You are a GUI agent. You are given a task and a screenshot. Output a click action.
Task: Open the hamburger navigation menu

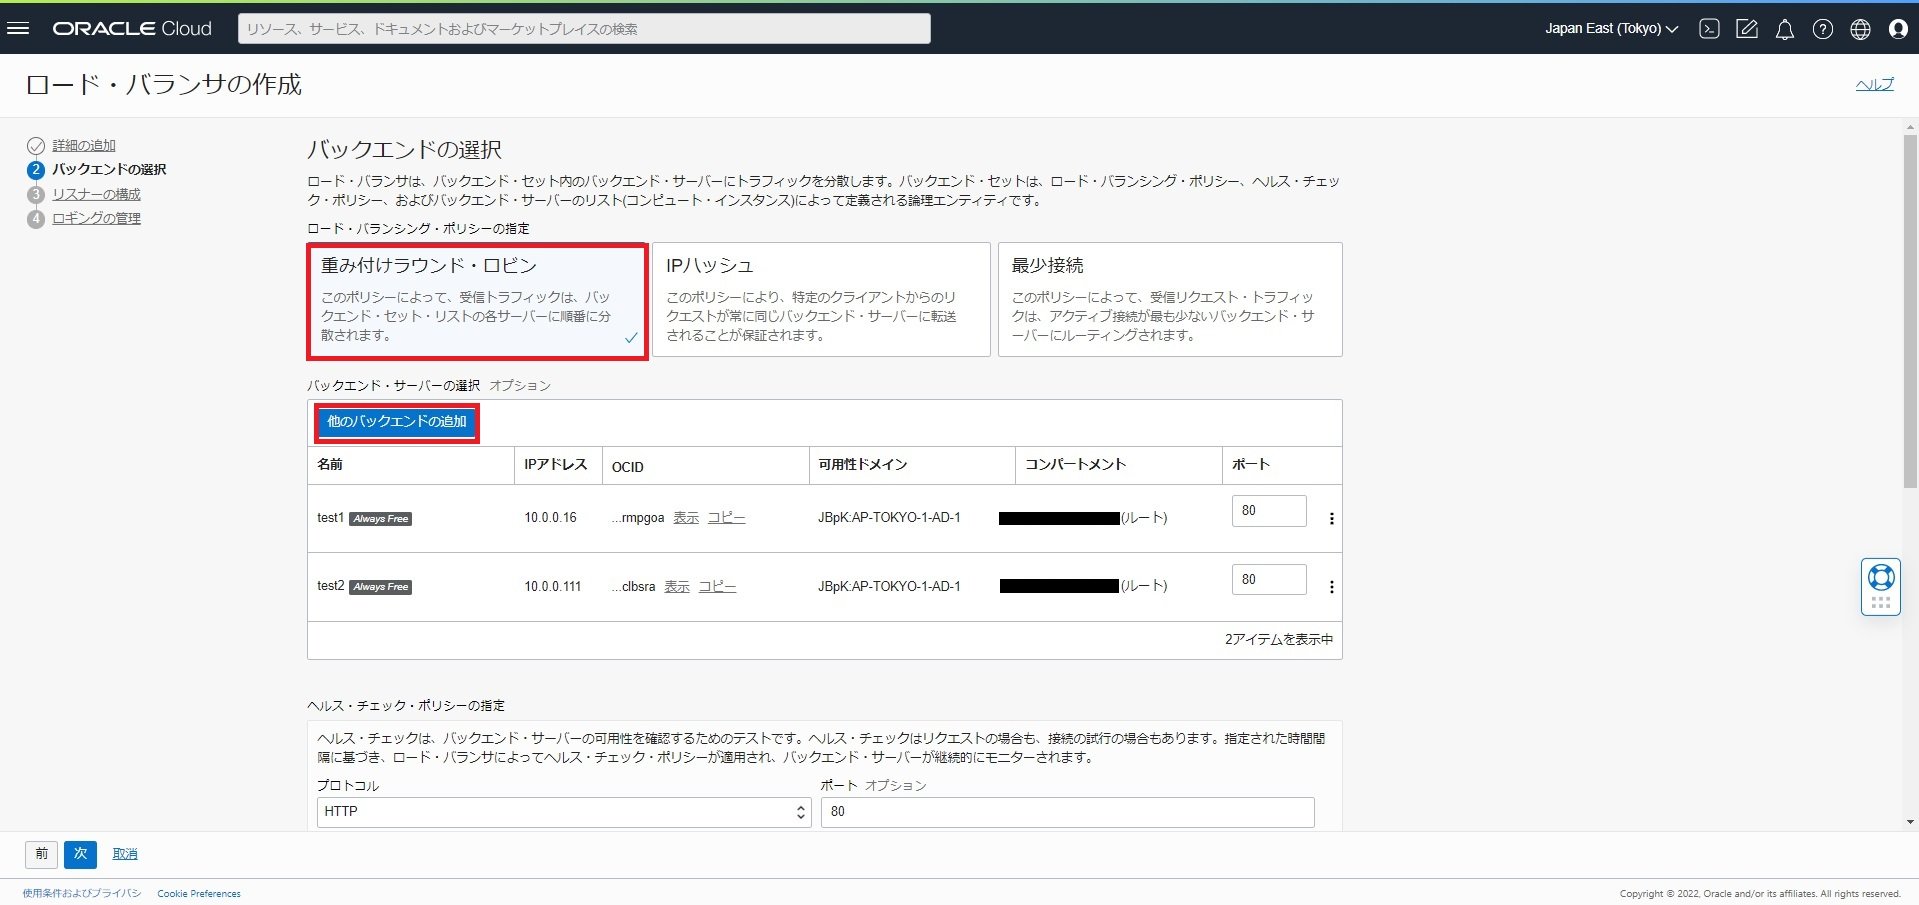click(x=18, y=28)
